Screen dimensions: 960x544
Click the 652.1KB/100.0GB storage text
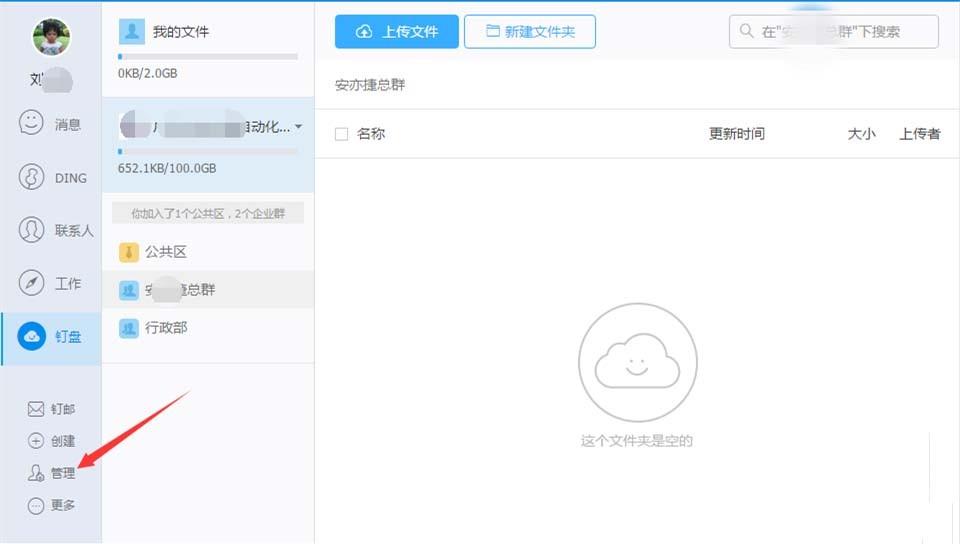point(167,168)
